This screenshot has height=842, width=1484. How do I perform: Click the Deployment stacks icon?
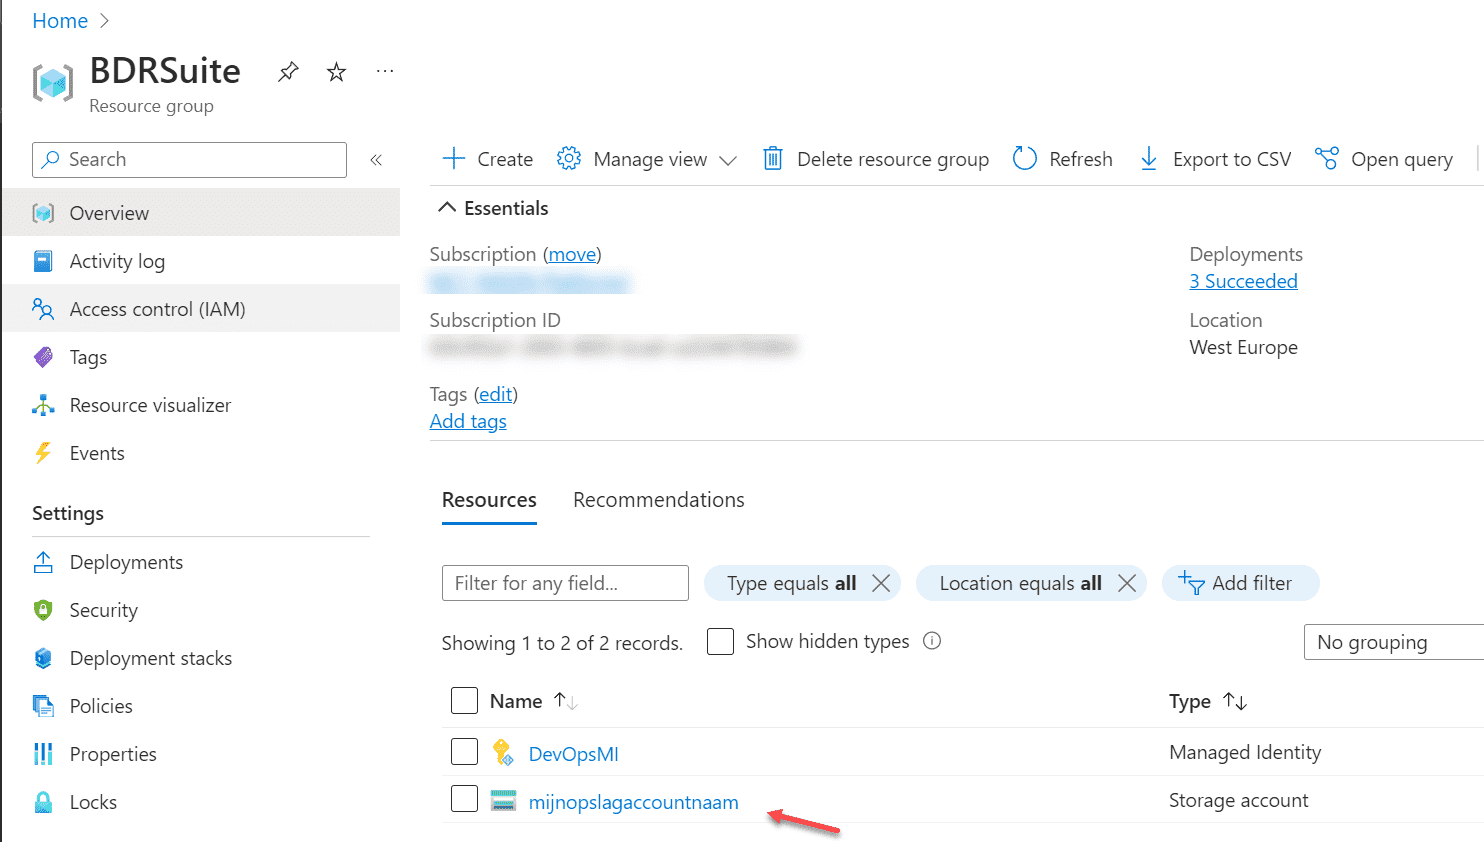pyautogui.click(x=43, y=658)
